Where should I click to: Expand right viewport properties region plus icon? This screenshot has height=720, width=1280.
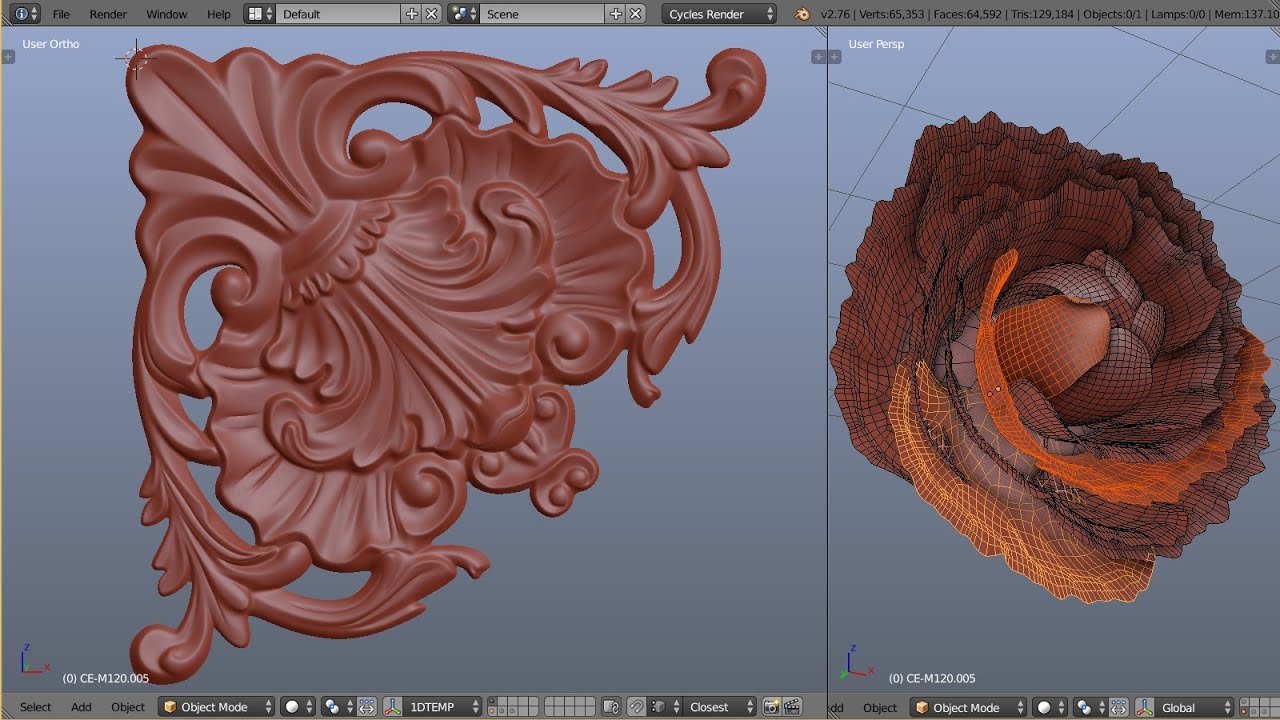tap(1272, 57)
